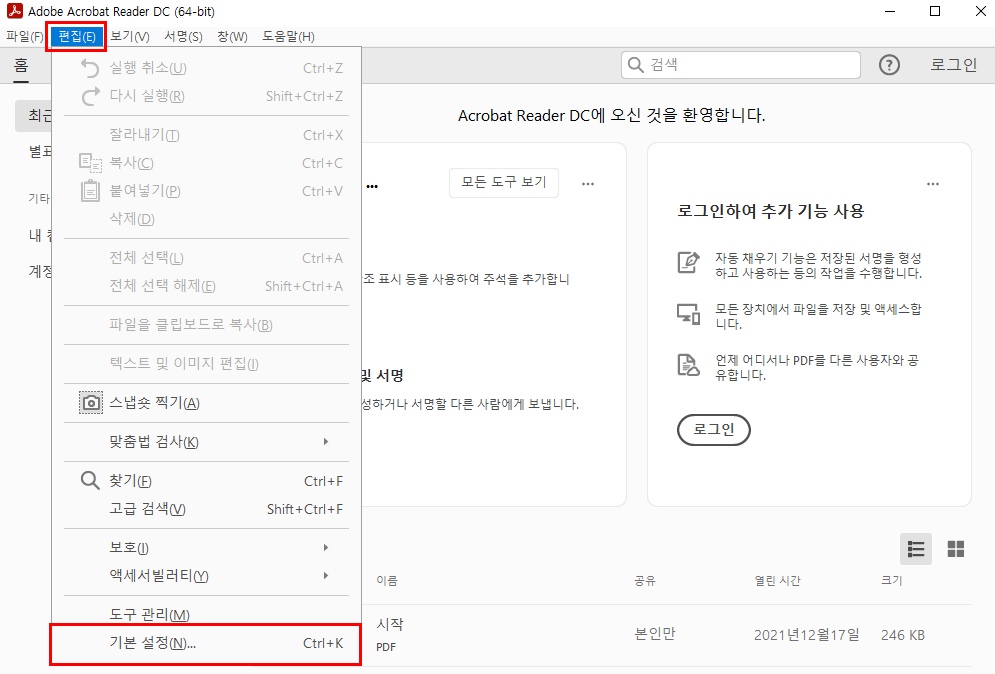Click the copy icon in the menu
Image resolution: width=995 pixels, height=674 pixels.
(x=91, y=163)
